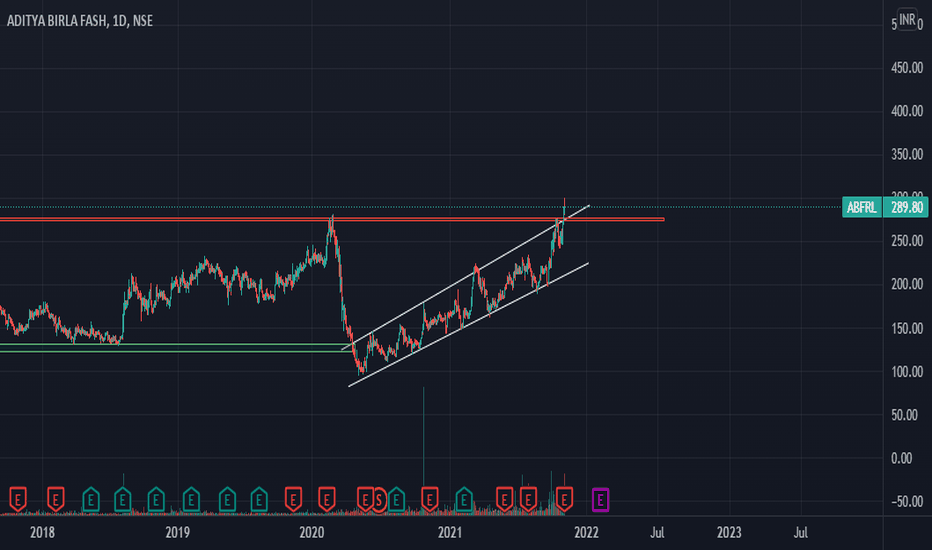The height and width of the screenshot is (550, 932).
Task: Select the red horizontal resistance line
Action: (x=332, y=219)
